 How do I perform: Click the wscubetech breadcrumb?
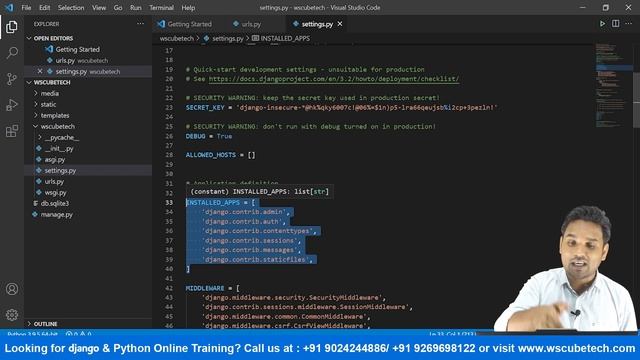tap(176, 38)
